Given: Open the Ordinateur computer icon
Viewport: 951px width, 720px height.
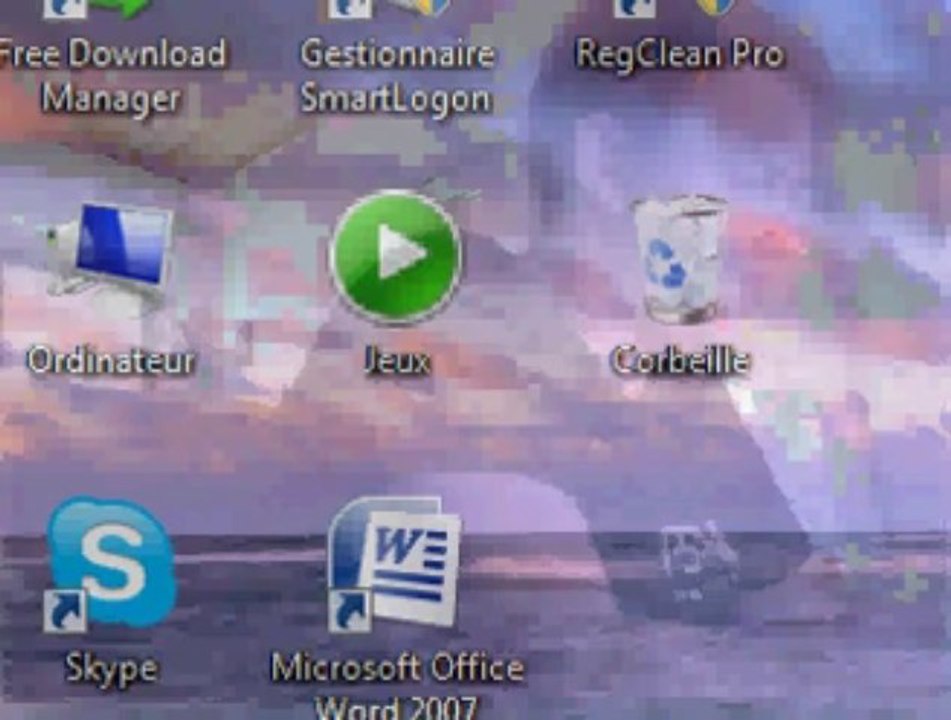Looking at the screenshot, I should 109,261.
